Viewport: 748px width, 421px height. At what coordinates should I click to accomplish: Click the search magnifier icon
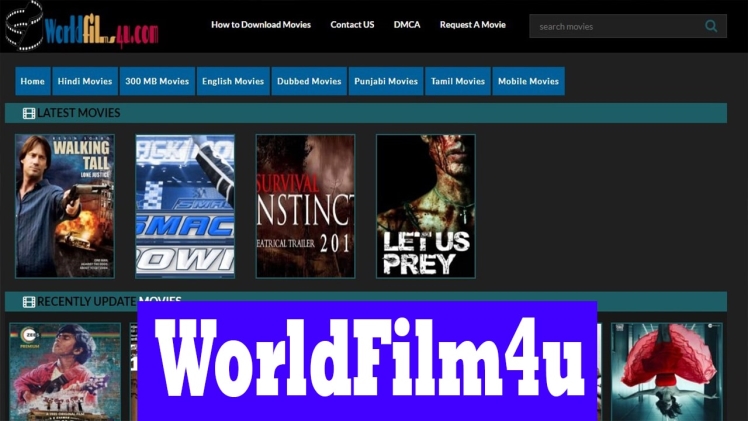click(711, 26)
